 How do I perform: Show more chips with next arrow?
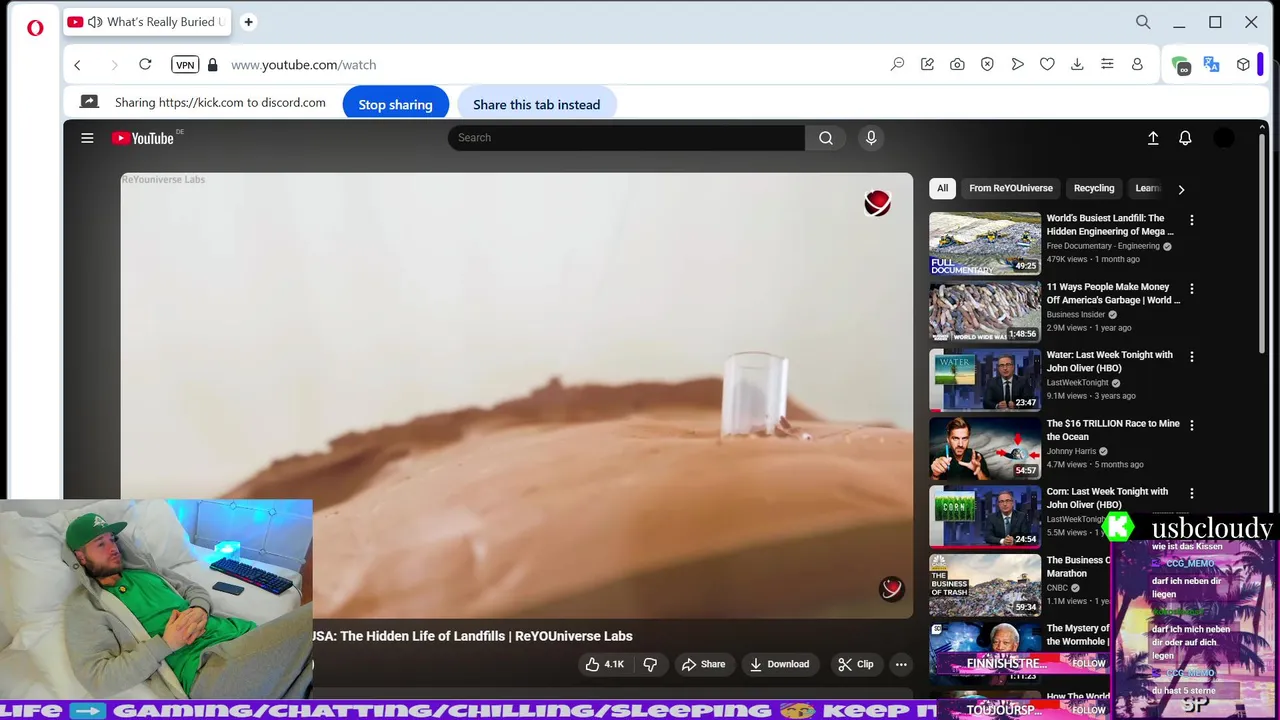(x=1181, y=189)
